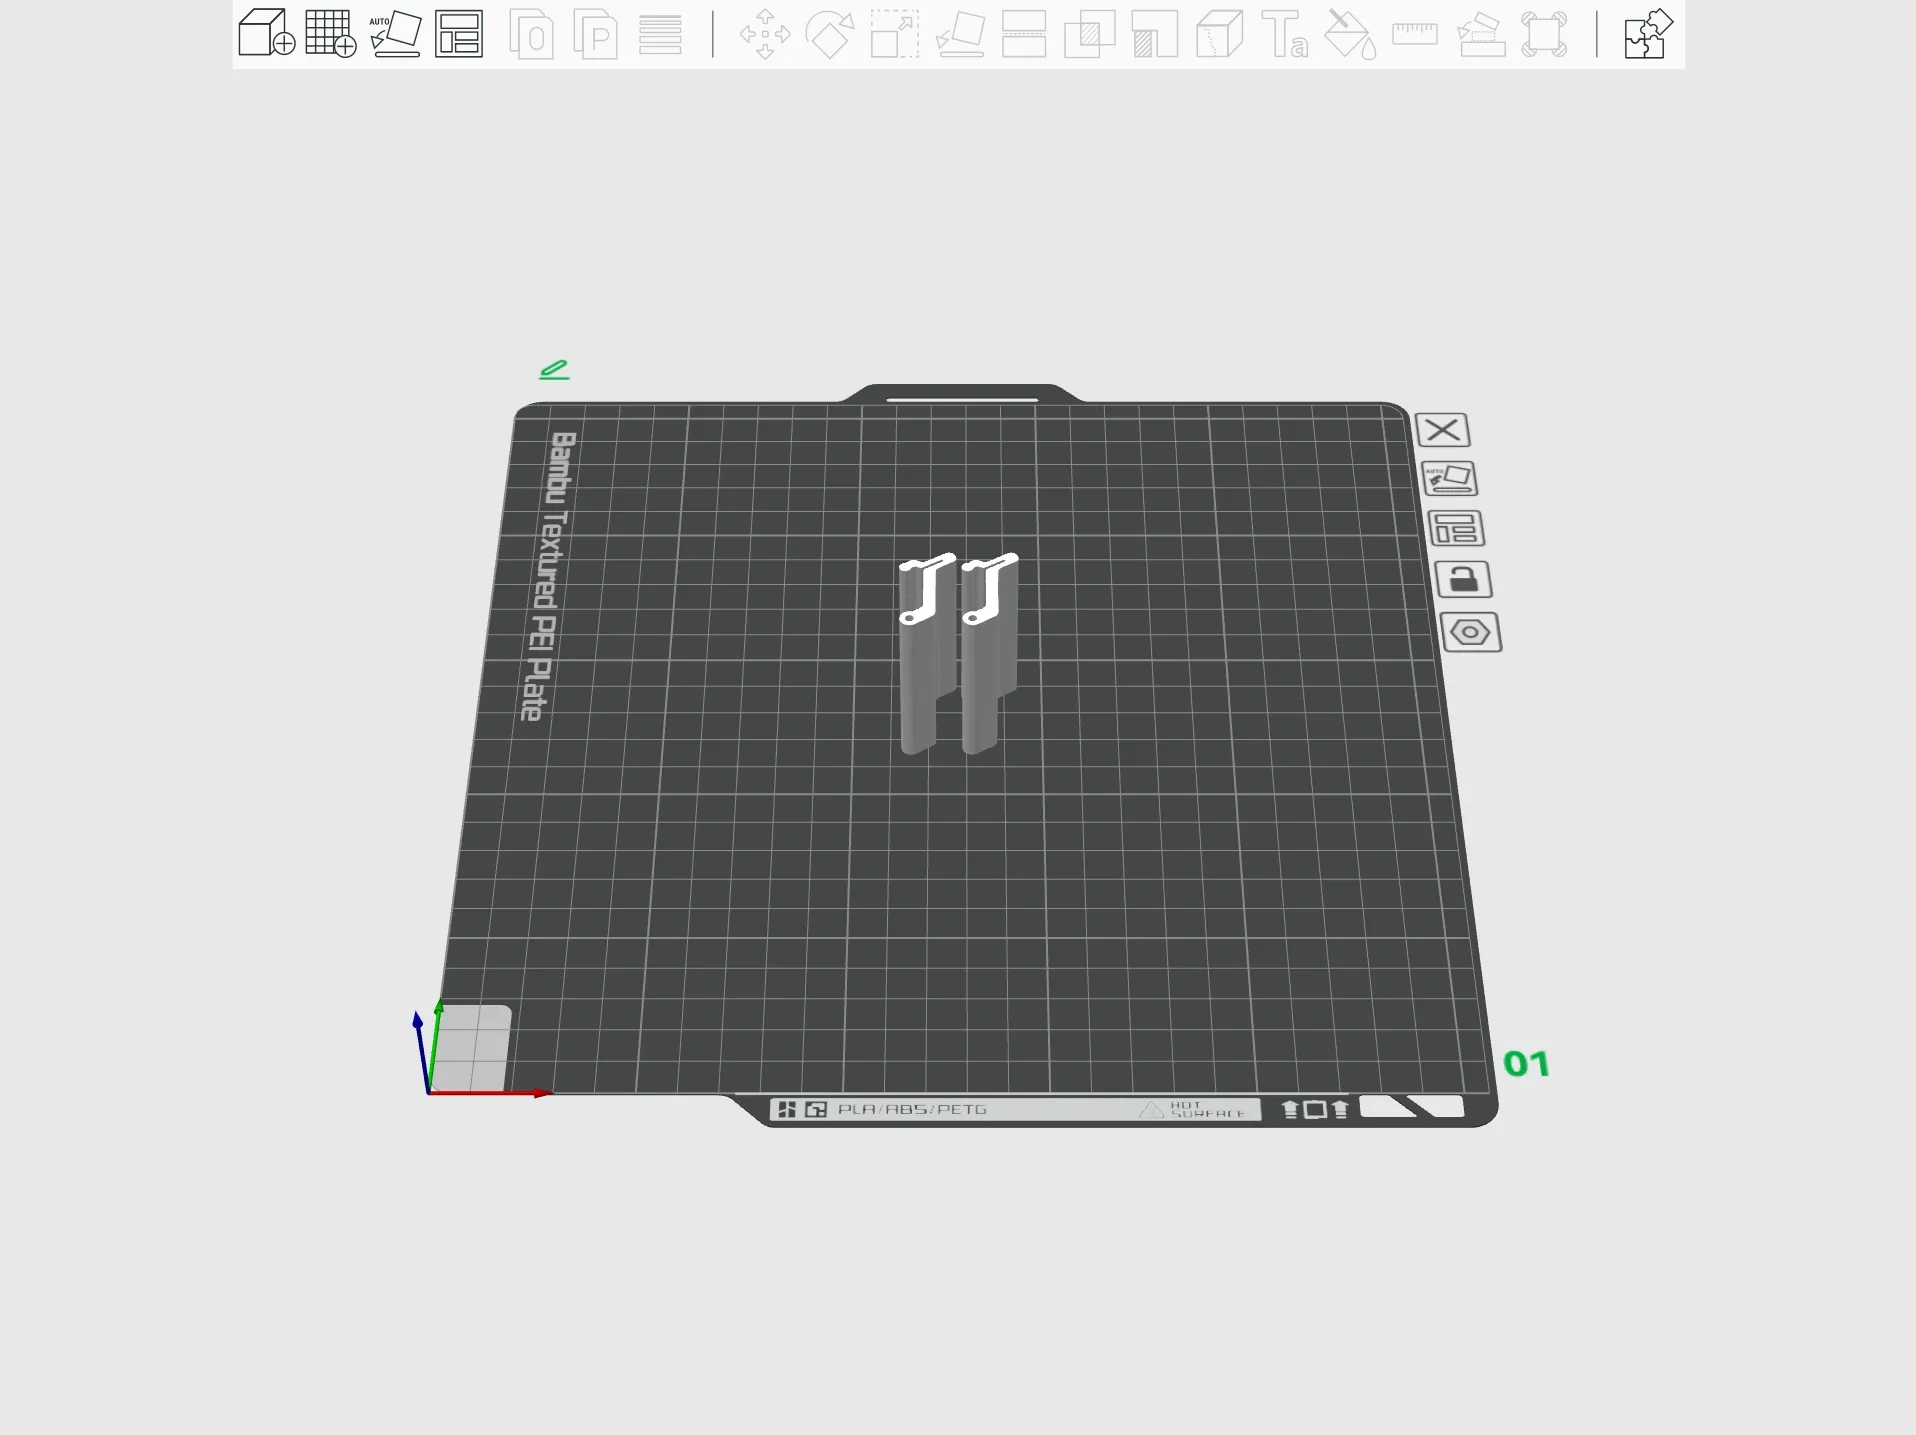The width and height of the screenshot is (1916, 1435).
Task: Select the Rotate tool
Action: 830,35
